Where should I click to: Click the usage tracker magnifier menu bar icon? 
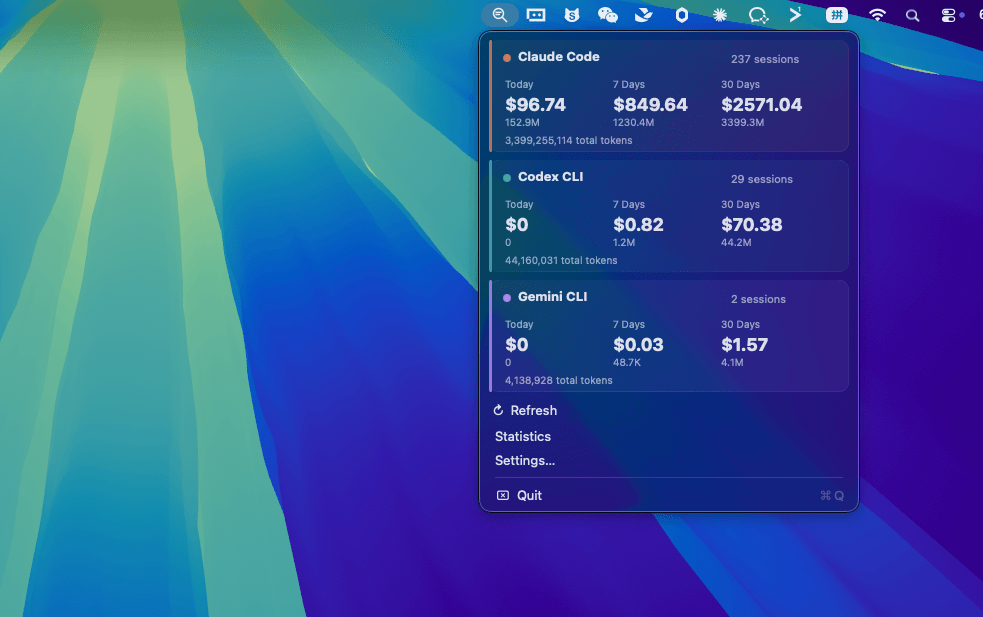point(500,15)
